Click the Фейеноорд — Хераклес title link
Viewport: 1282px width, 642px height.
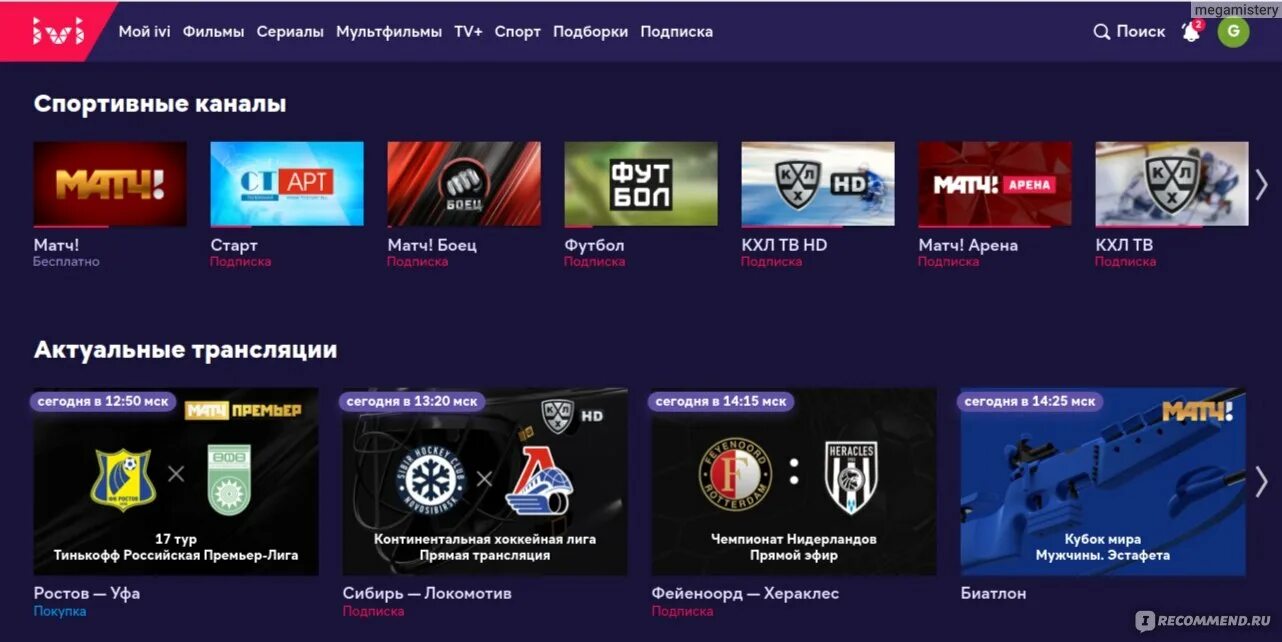coord(745,593)
